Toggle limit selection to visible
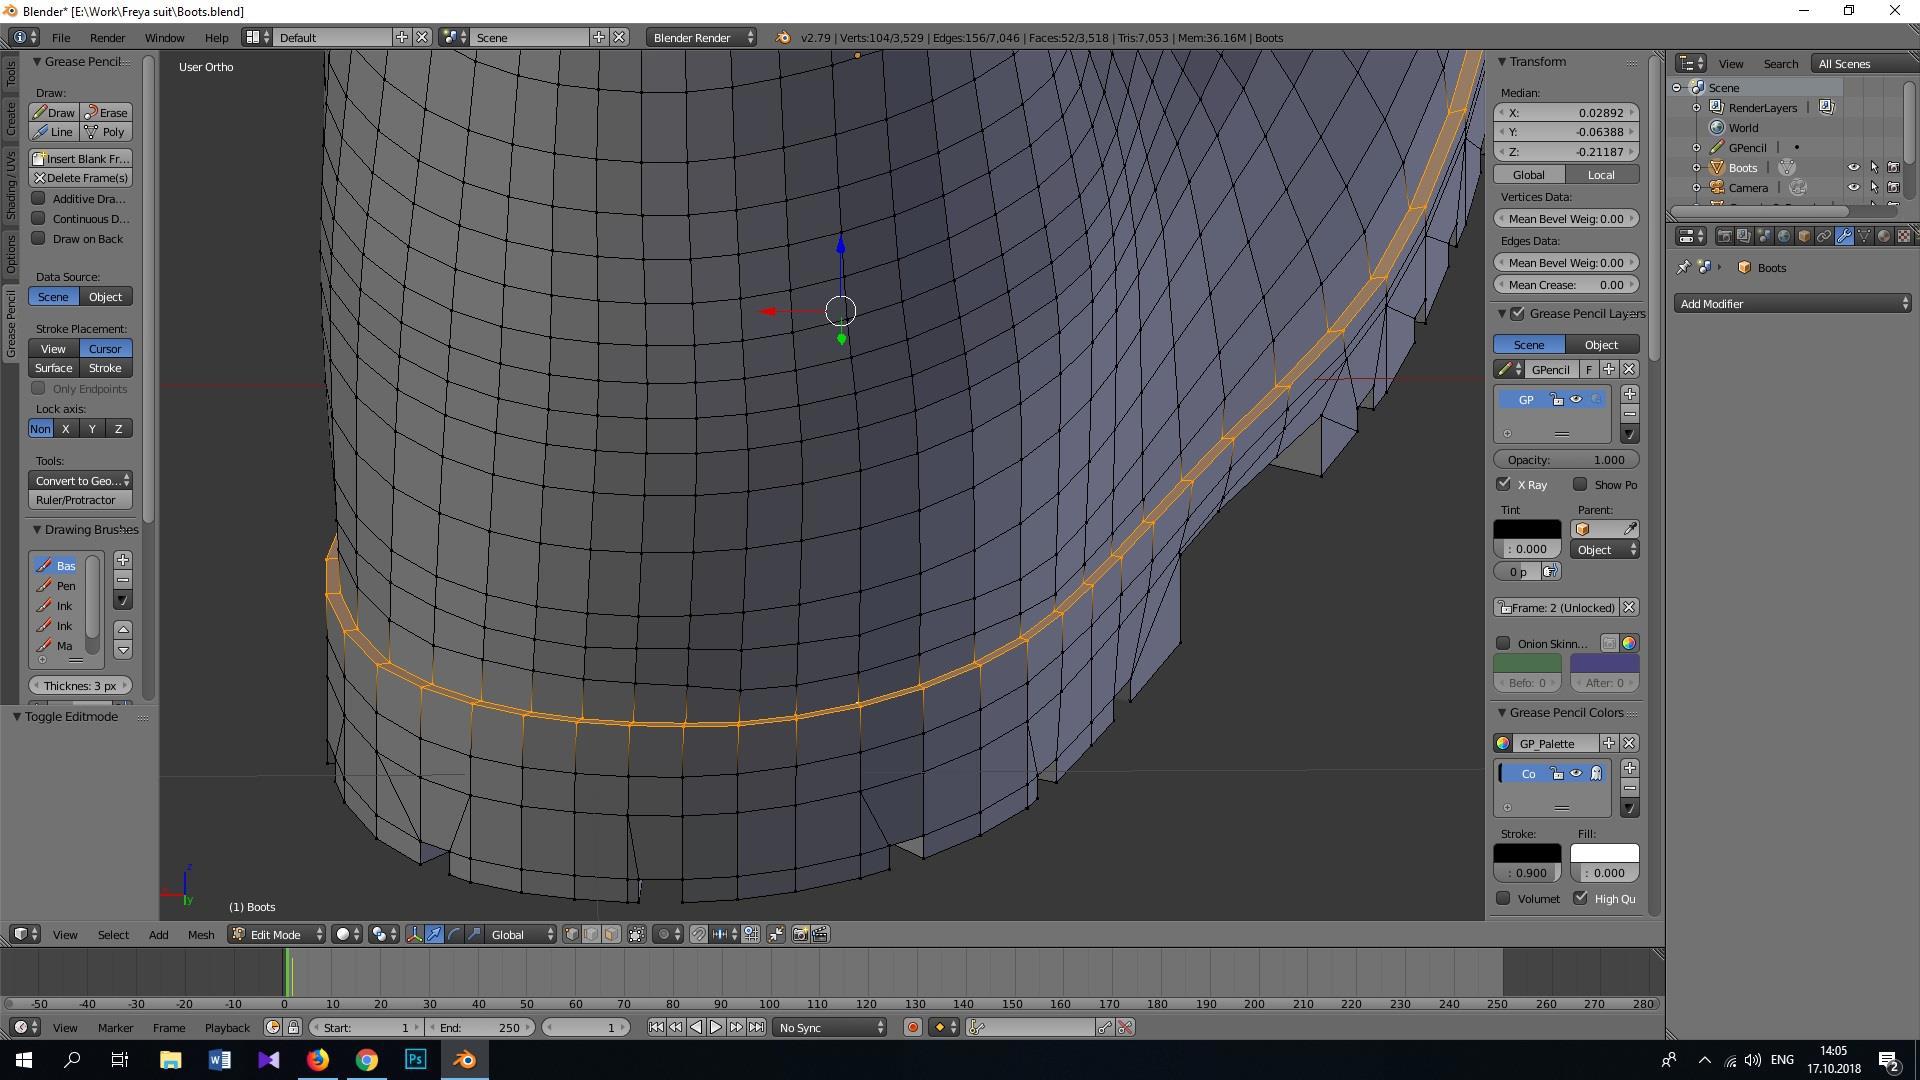Screen dimensions: 1920x1080 pos(637,934)
